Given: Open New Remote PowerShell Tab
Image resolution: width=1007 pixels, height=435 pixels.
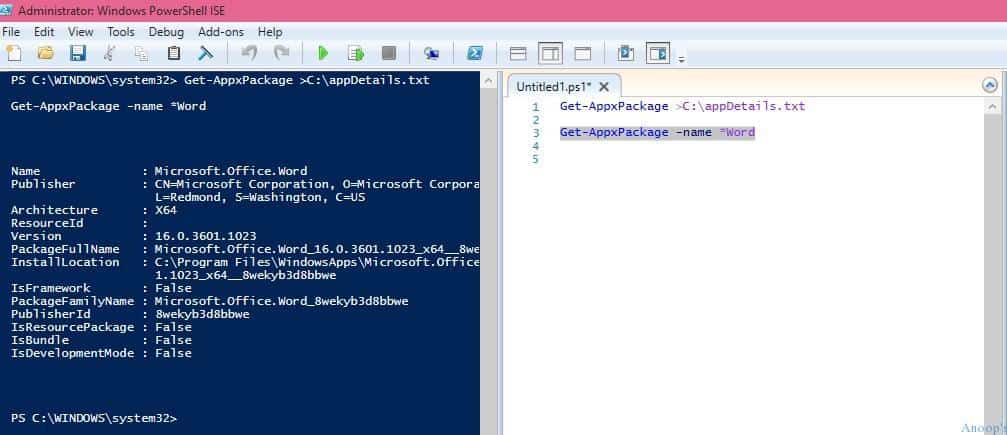Looking at the screenshot, I should (432, 54).
